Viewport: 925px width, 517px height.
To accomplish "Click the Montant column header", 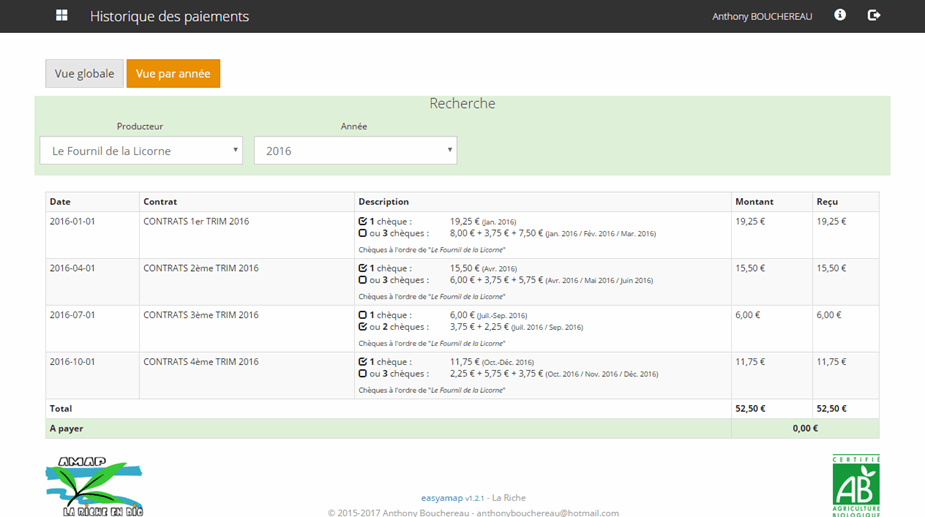I will [x=754, y=202].
